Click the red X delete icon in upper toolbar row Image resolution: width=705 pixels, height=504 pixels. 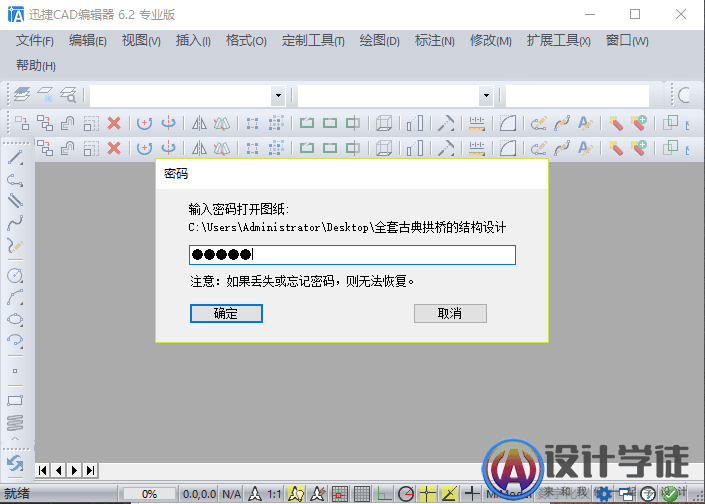pyautogui.click(x=114, y=123)
